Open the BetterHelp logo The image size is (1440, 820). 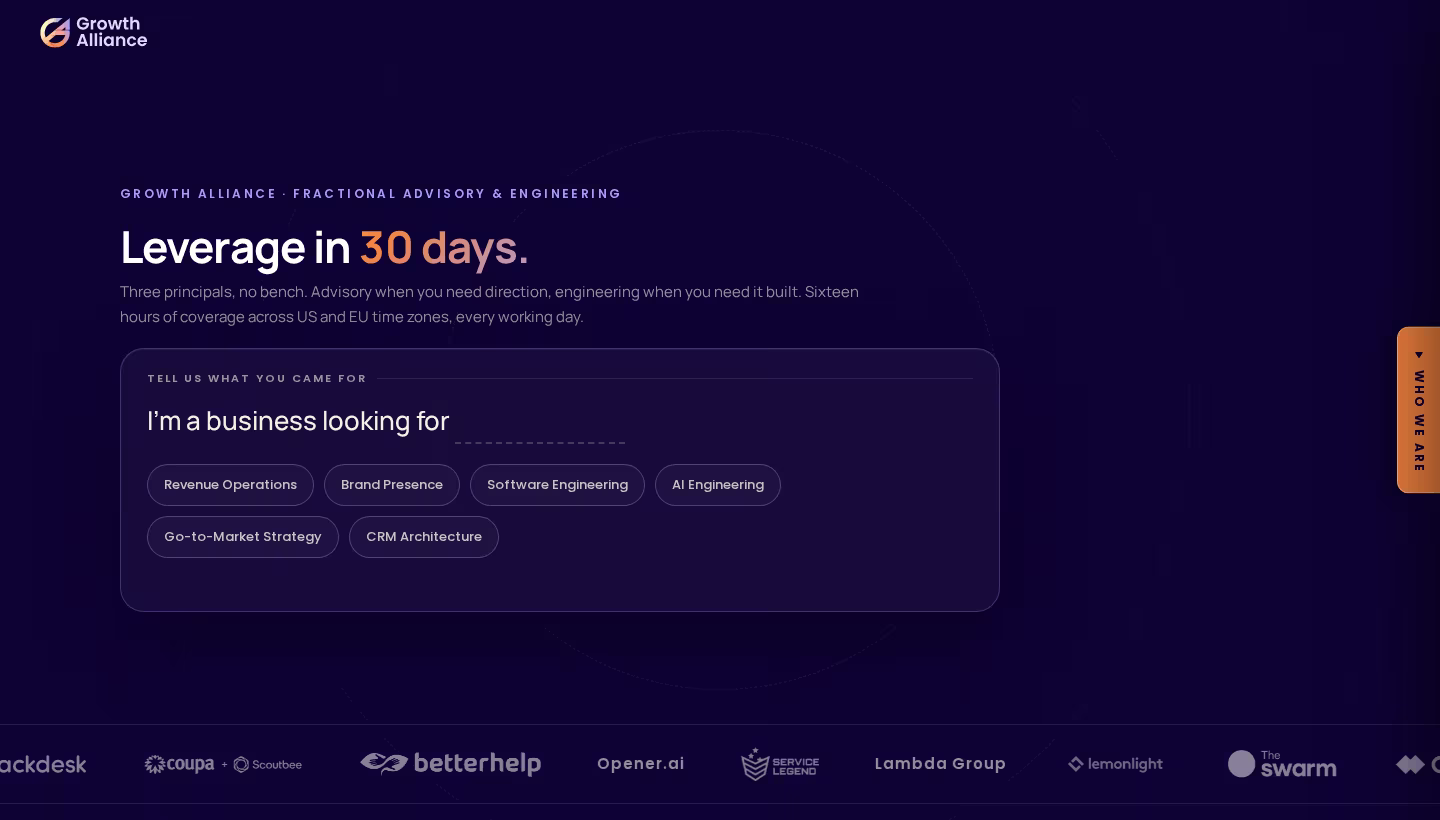(450, 764)
